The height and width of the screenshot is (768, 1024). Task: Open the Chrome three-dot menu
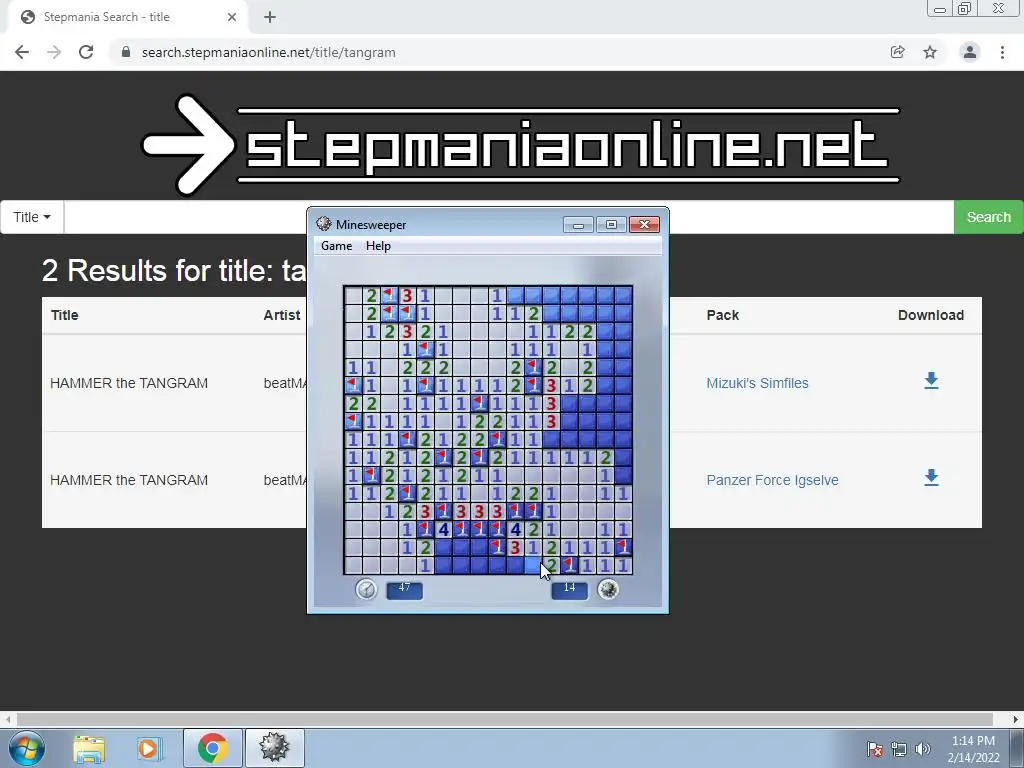(x=1002, y=52)
